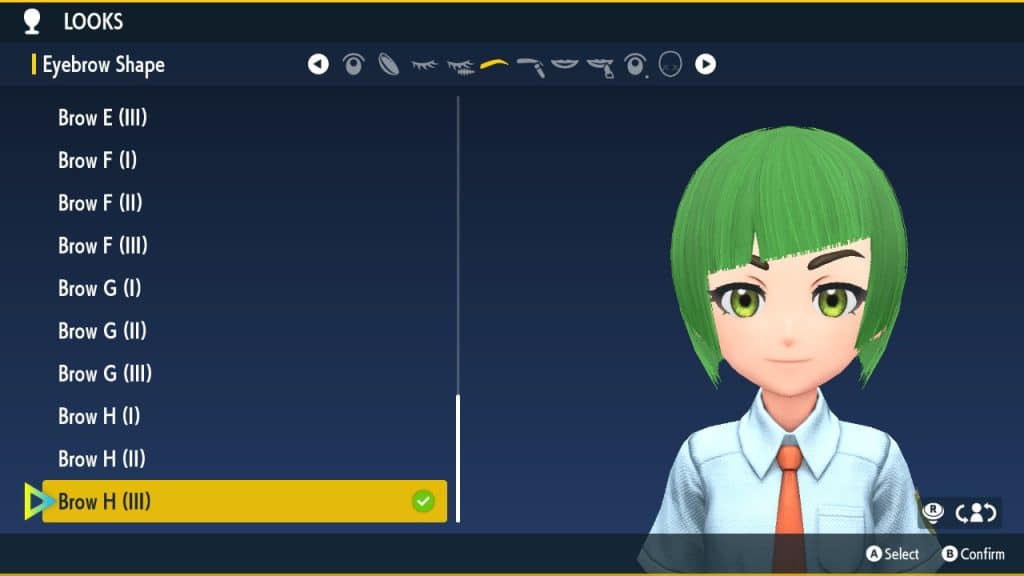Go to the next looks category arrow
Viewport: 1024px width, 576px height.
tap(705, 64)
